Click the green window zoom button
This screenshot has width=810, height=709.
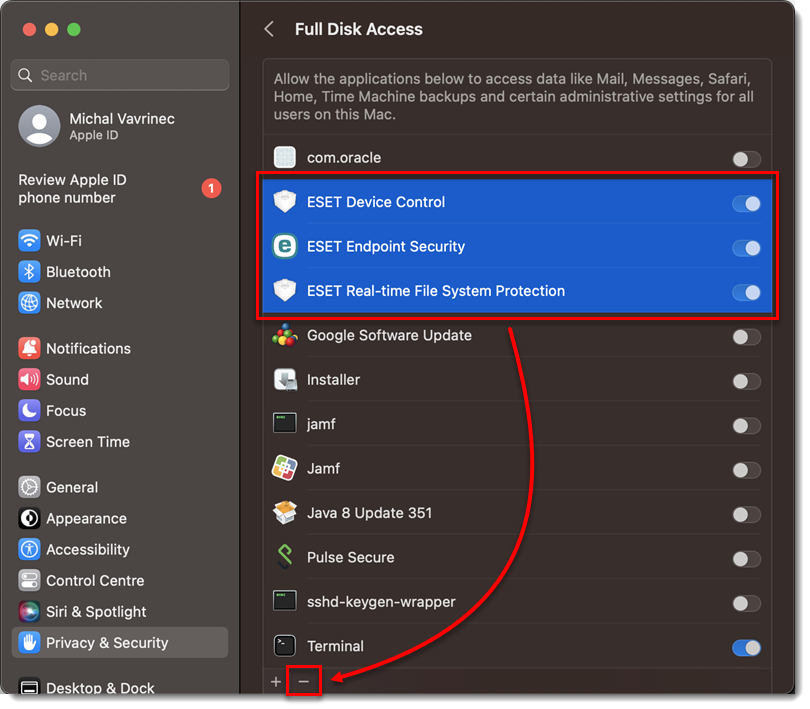click(x=74, y=29)
